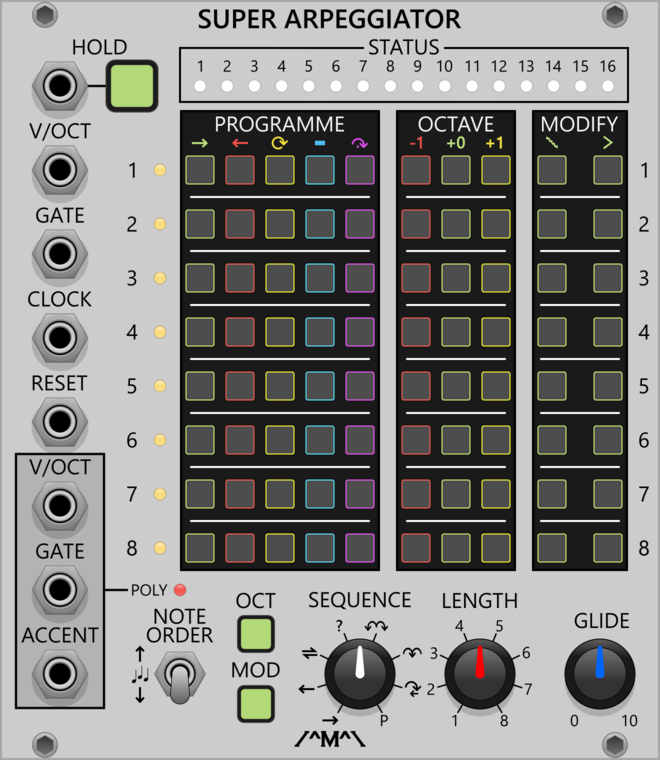Select +1 octave button in row 6
Screen dimensions: 660x760
[x=496, y=440]
